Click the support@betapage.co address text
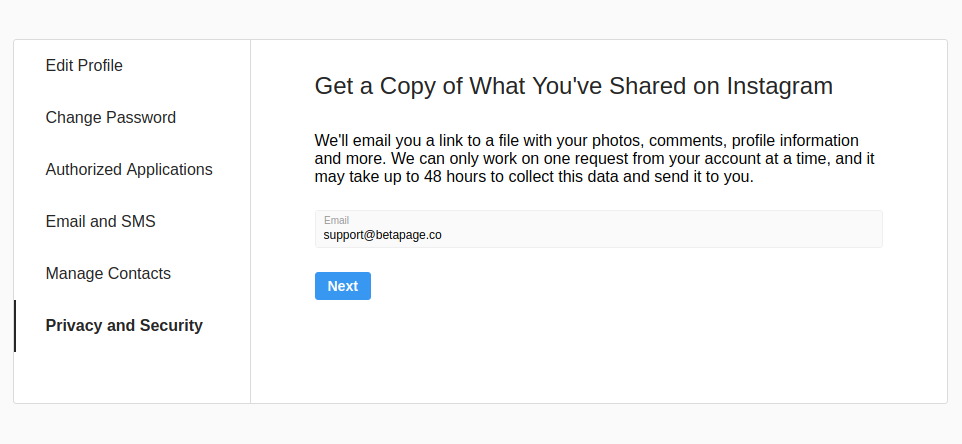Image resolution: width=962 pixels, height=444 pixels. (382, 235)
